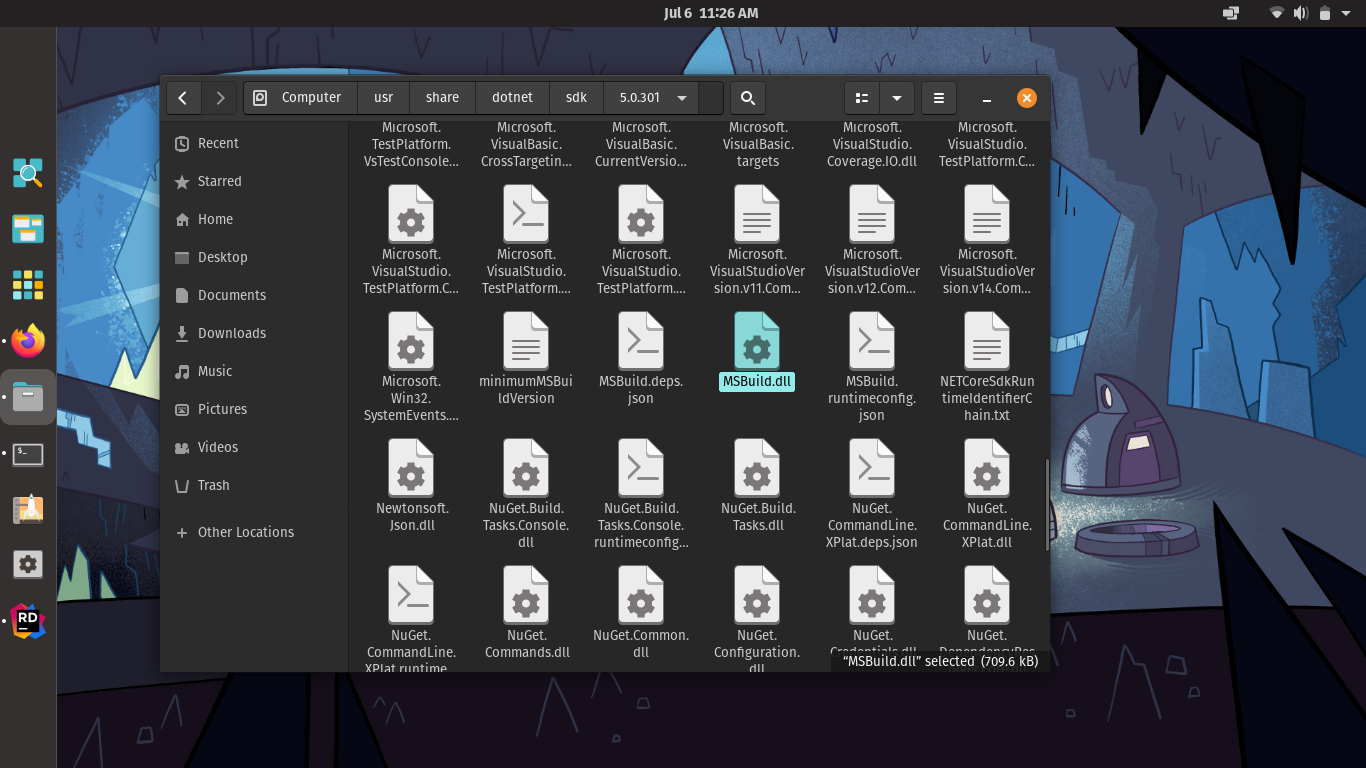Select the NuGet.CommandLine.XPlat.deps.json file icon
Screen dimensions: 1366x768
pos(872,468)
